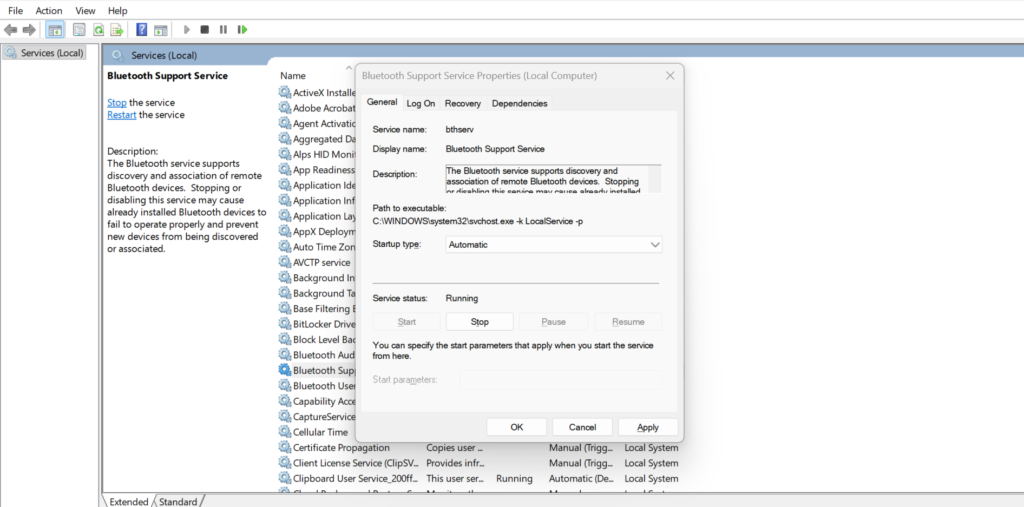Open the Action menu
The width and height of the screenshot is (1024, 507).
[49, 10]
